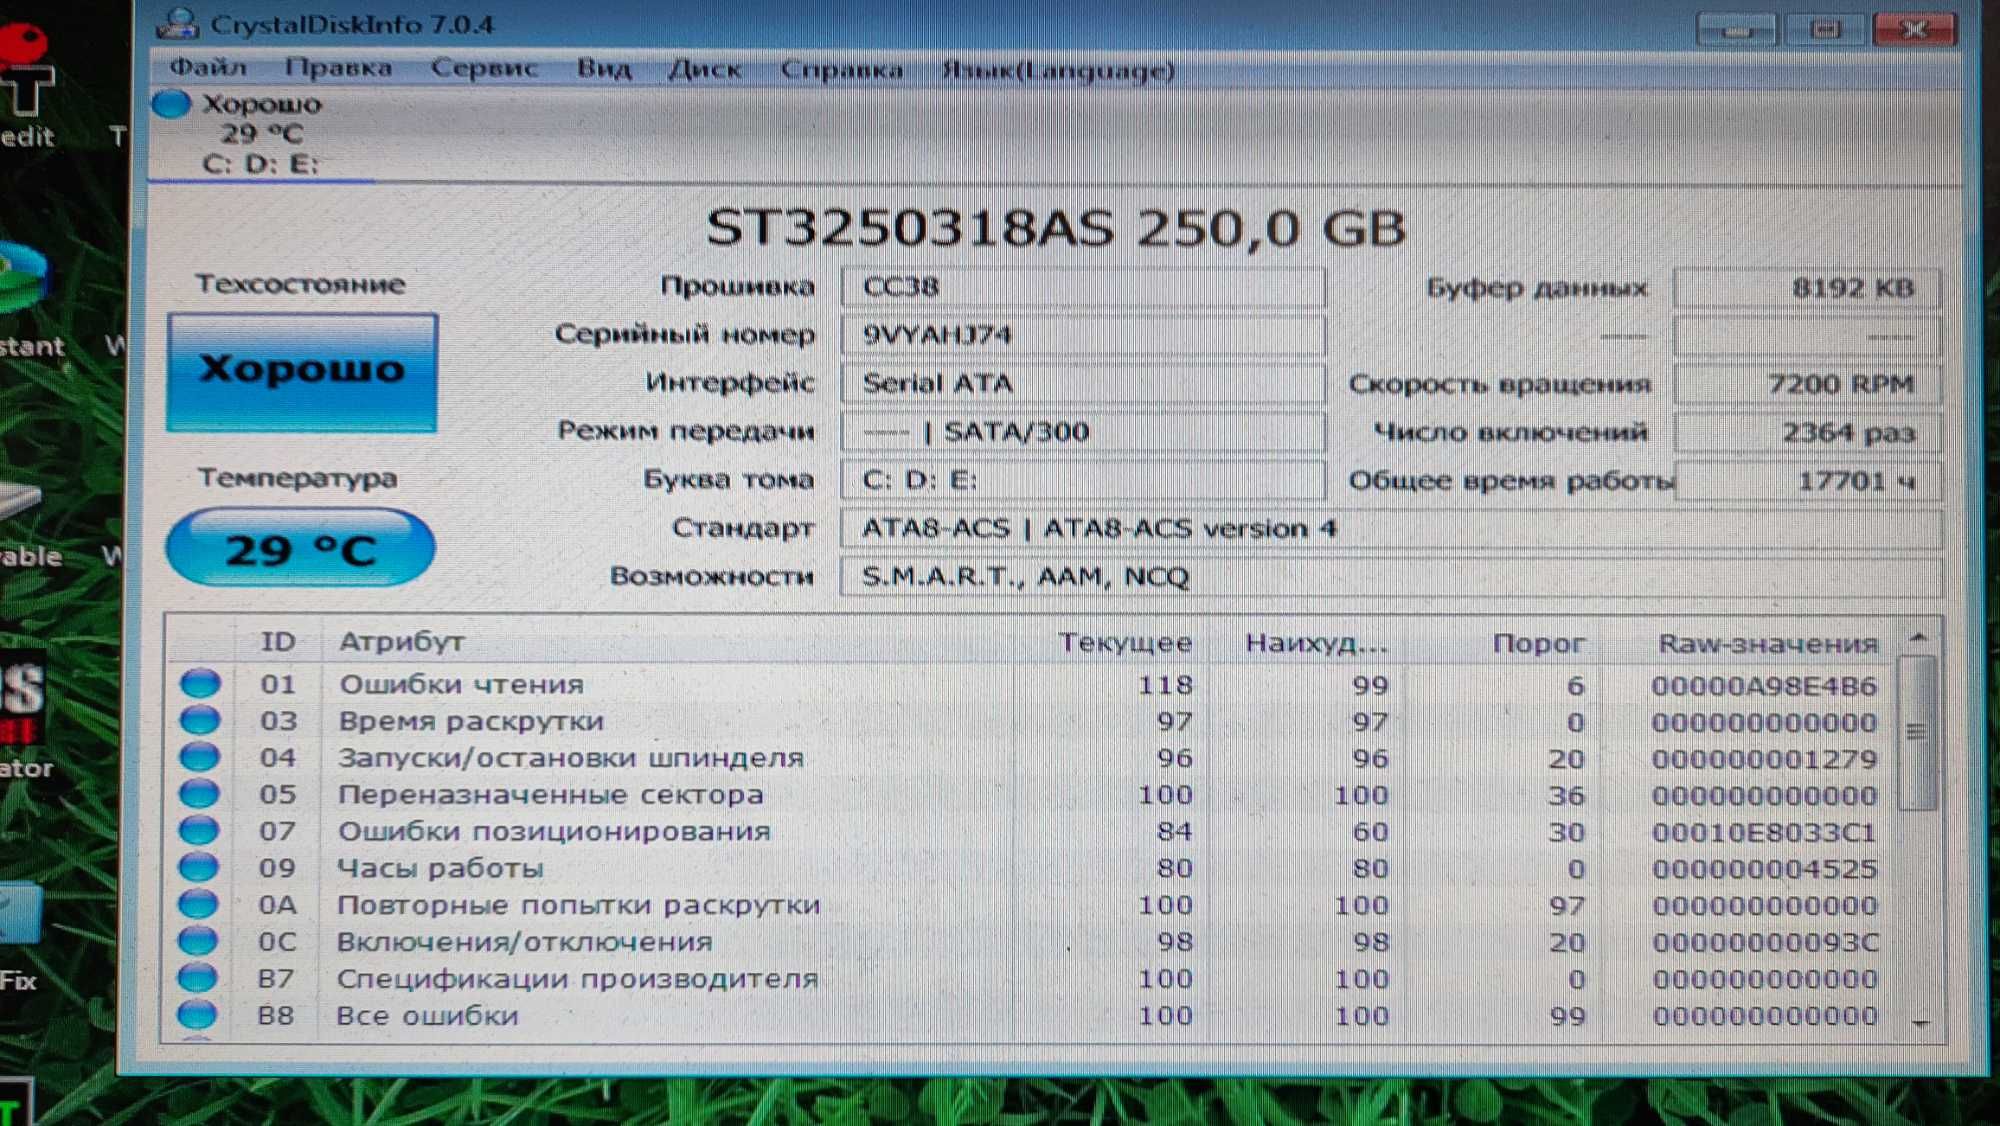Click status circle for 0C Включения/отключения
This screenshot has width=2000, height=1126.
[198, 941]
